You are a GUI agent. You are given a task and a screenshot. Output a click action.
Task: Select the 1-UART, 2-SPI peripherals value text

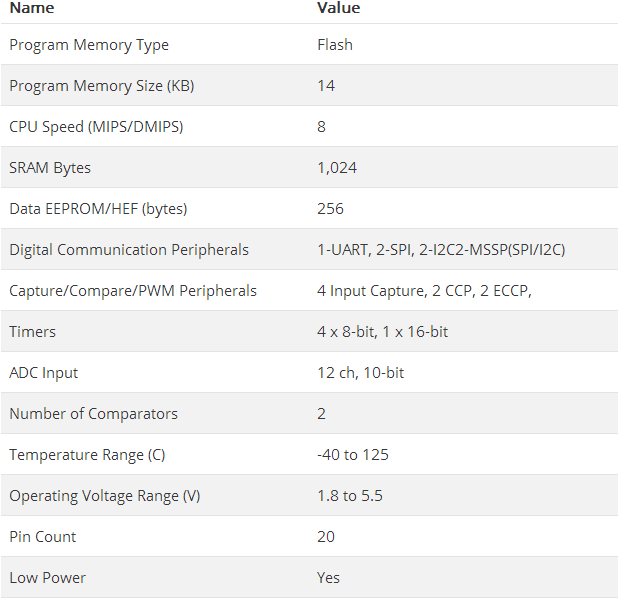[441, 250]
